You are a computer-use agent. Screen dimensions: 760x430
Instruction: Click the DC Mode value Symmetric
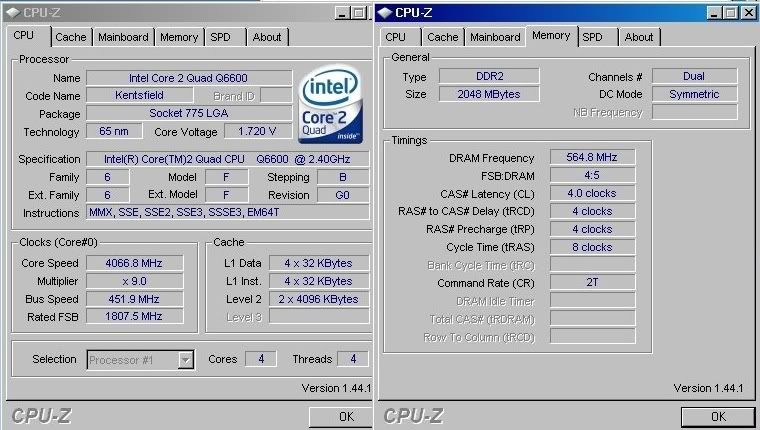[x=695, y=95]
